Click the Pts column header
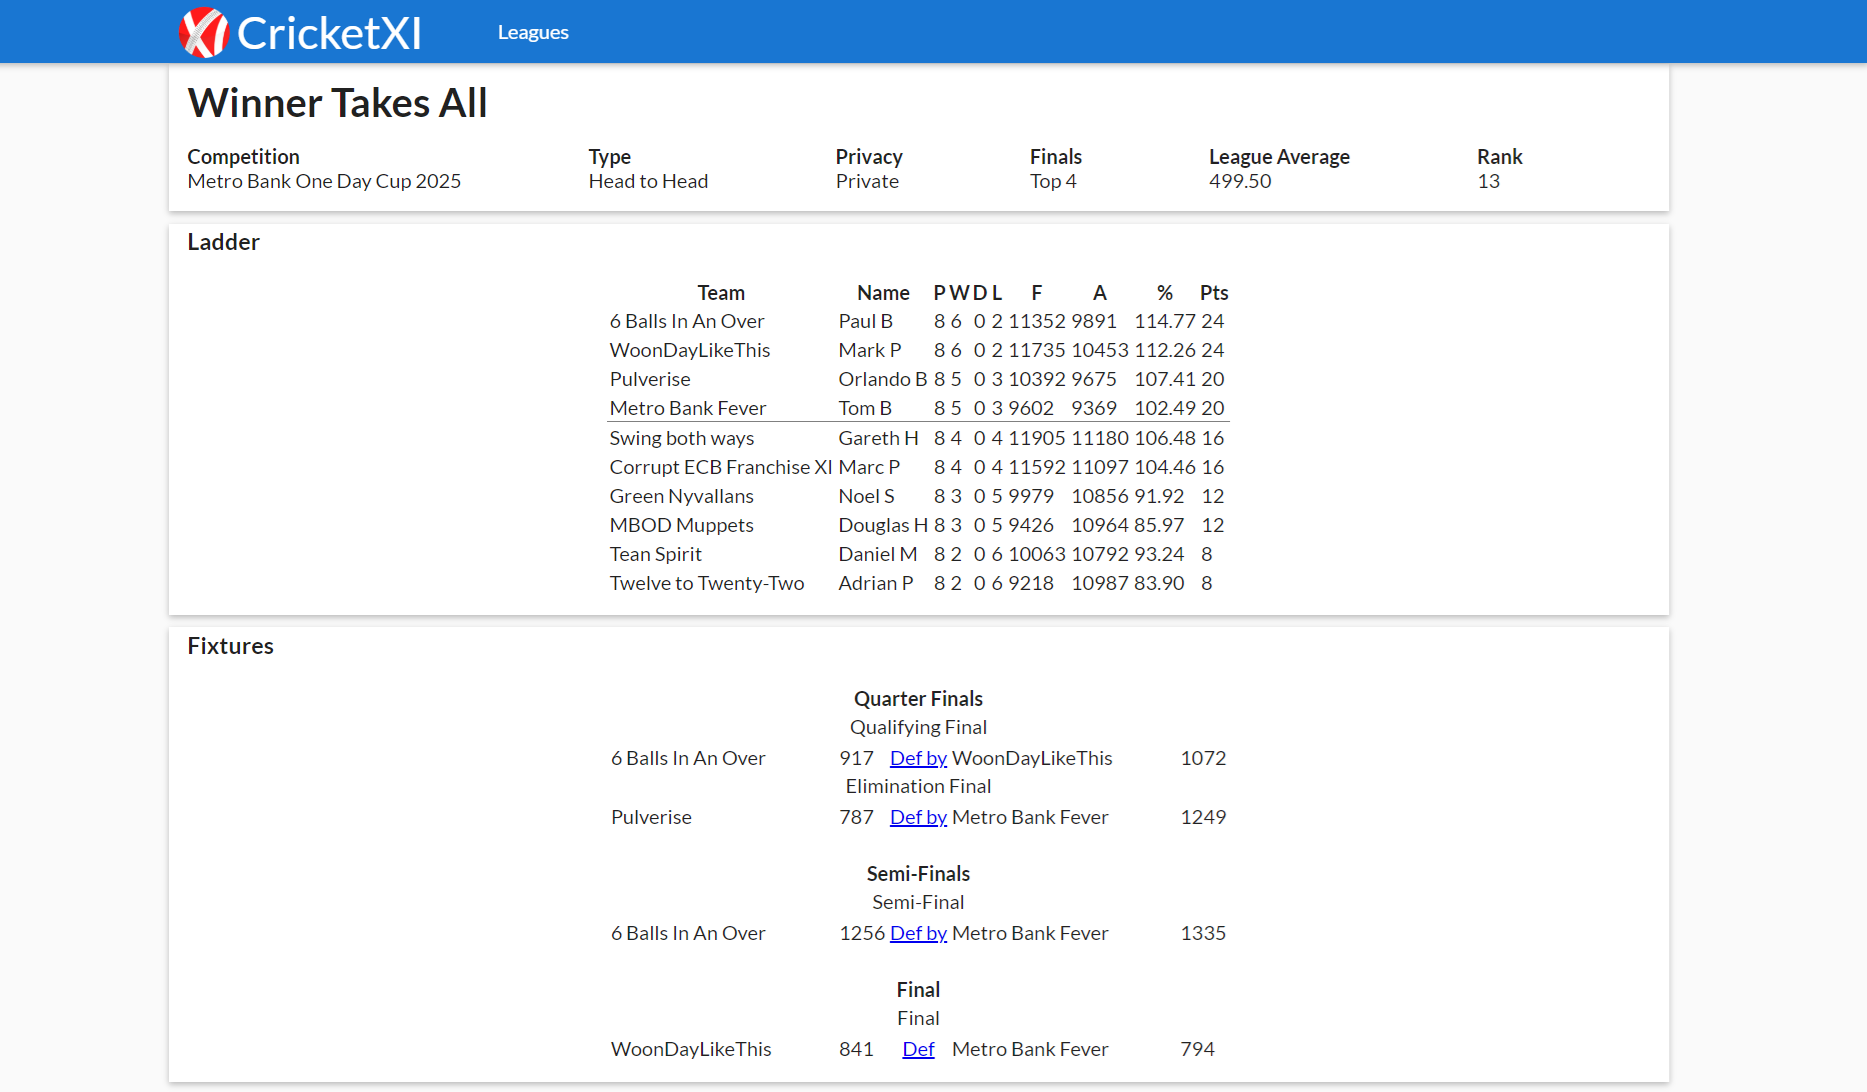The height and width of the screenshot is (1092, 1867). (1213, 293)
